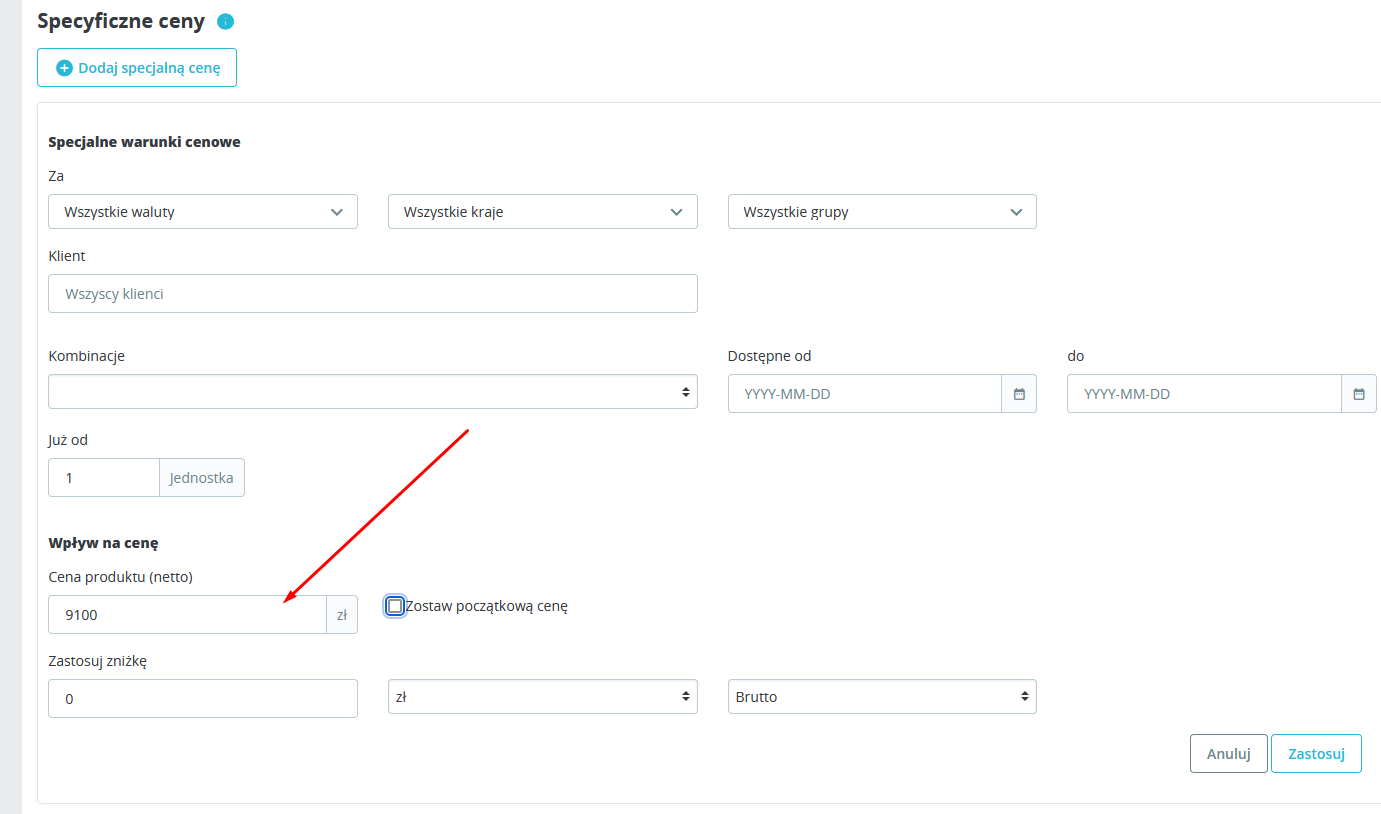Click the zł suffix beside product price
1381x814 pixels.
pos(342,615)
